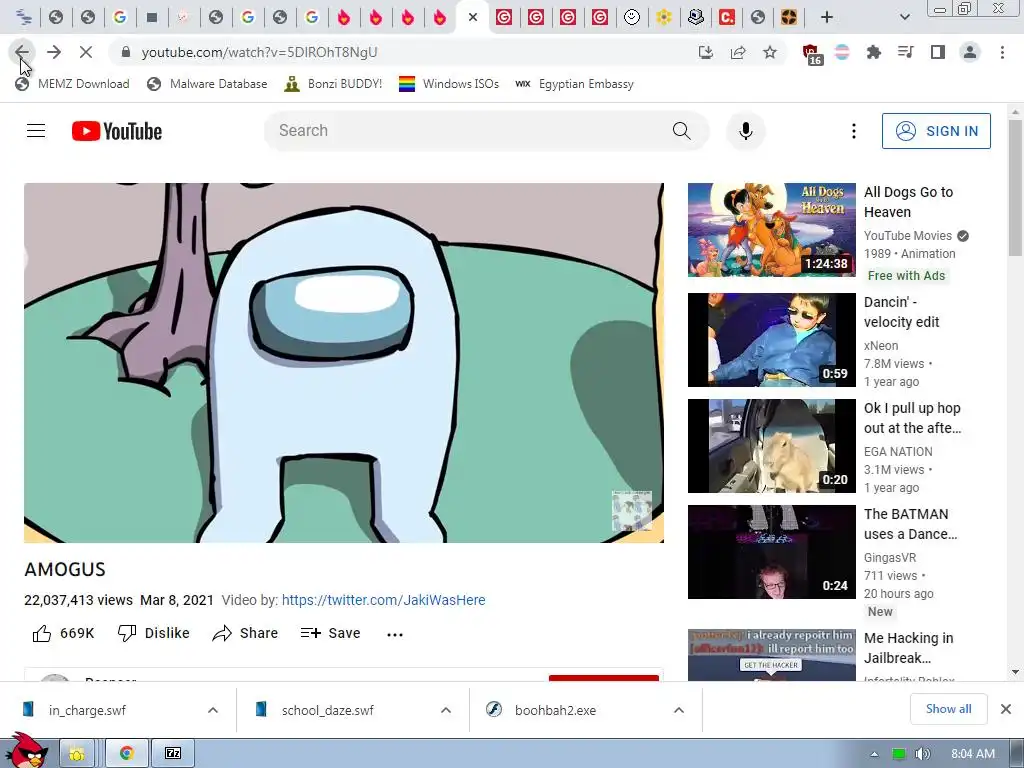
Task: Open a new browser tab
Action: pos(826,18)
